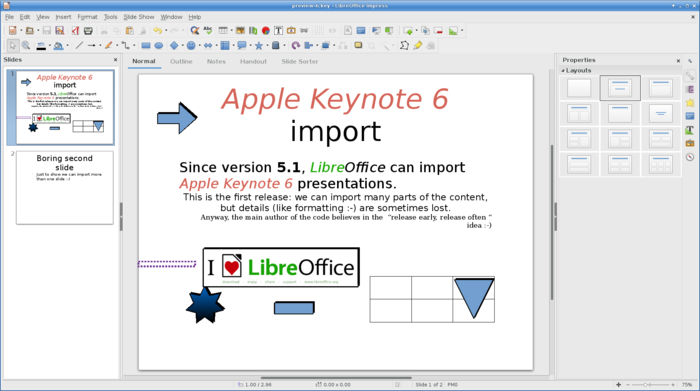Apply the blank slide layout
This screenshot has height=391, width=700.
[x=579, y=88]
